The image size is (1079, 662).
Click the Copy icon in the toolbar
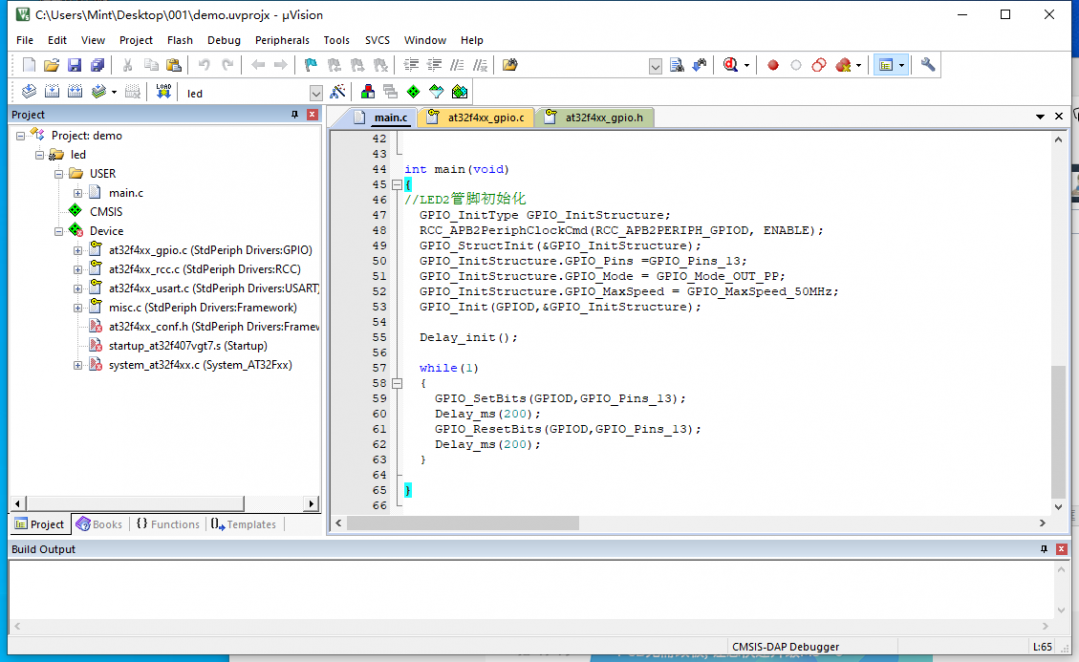coord(151,65)
